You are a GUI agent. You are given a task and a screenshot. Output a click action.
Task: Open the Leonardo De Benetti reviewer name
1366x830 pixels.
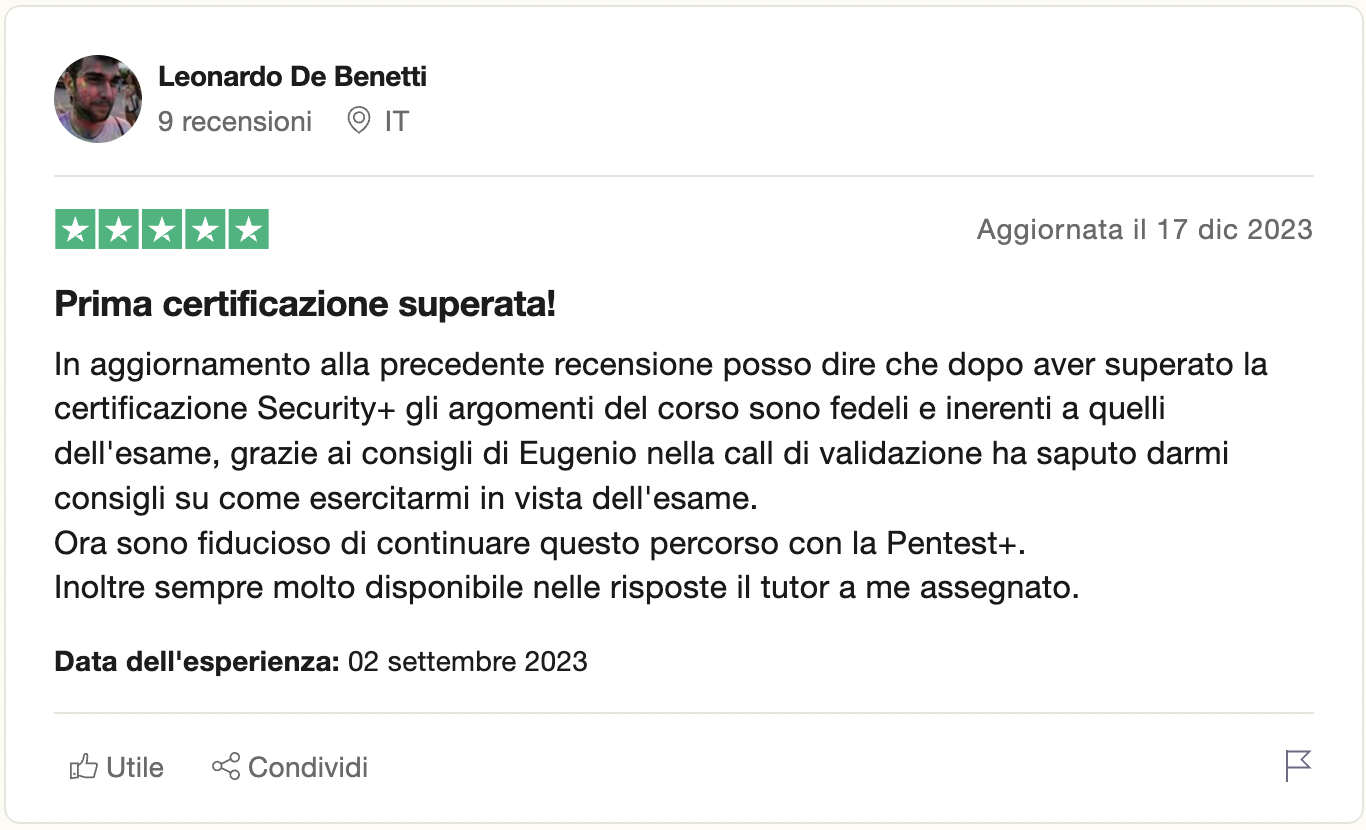pyautogui.click(x=292, y=77)
